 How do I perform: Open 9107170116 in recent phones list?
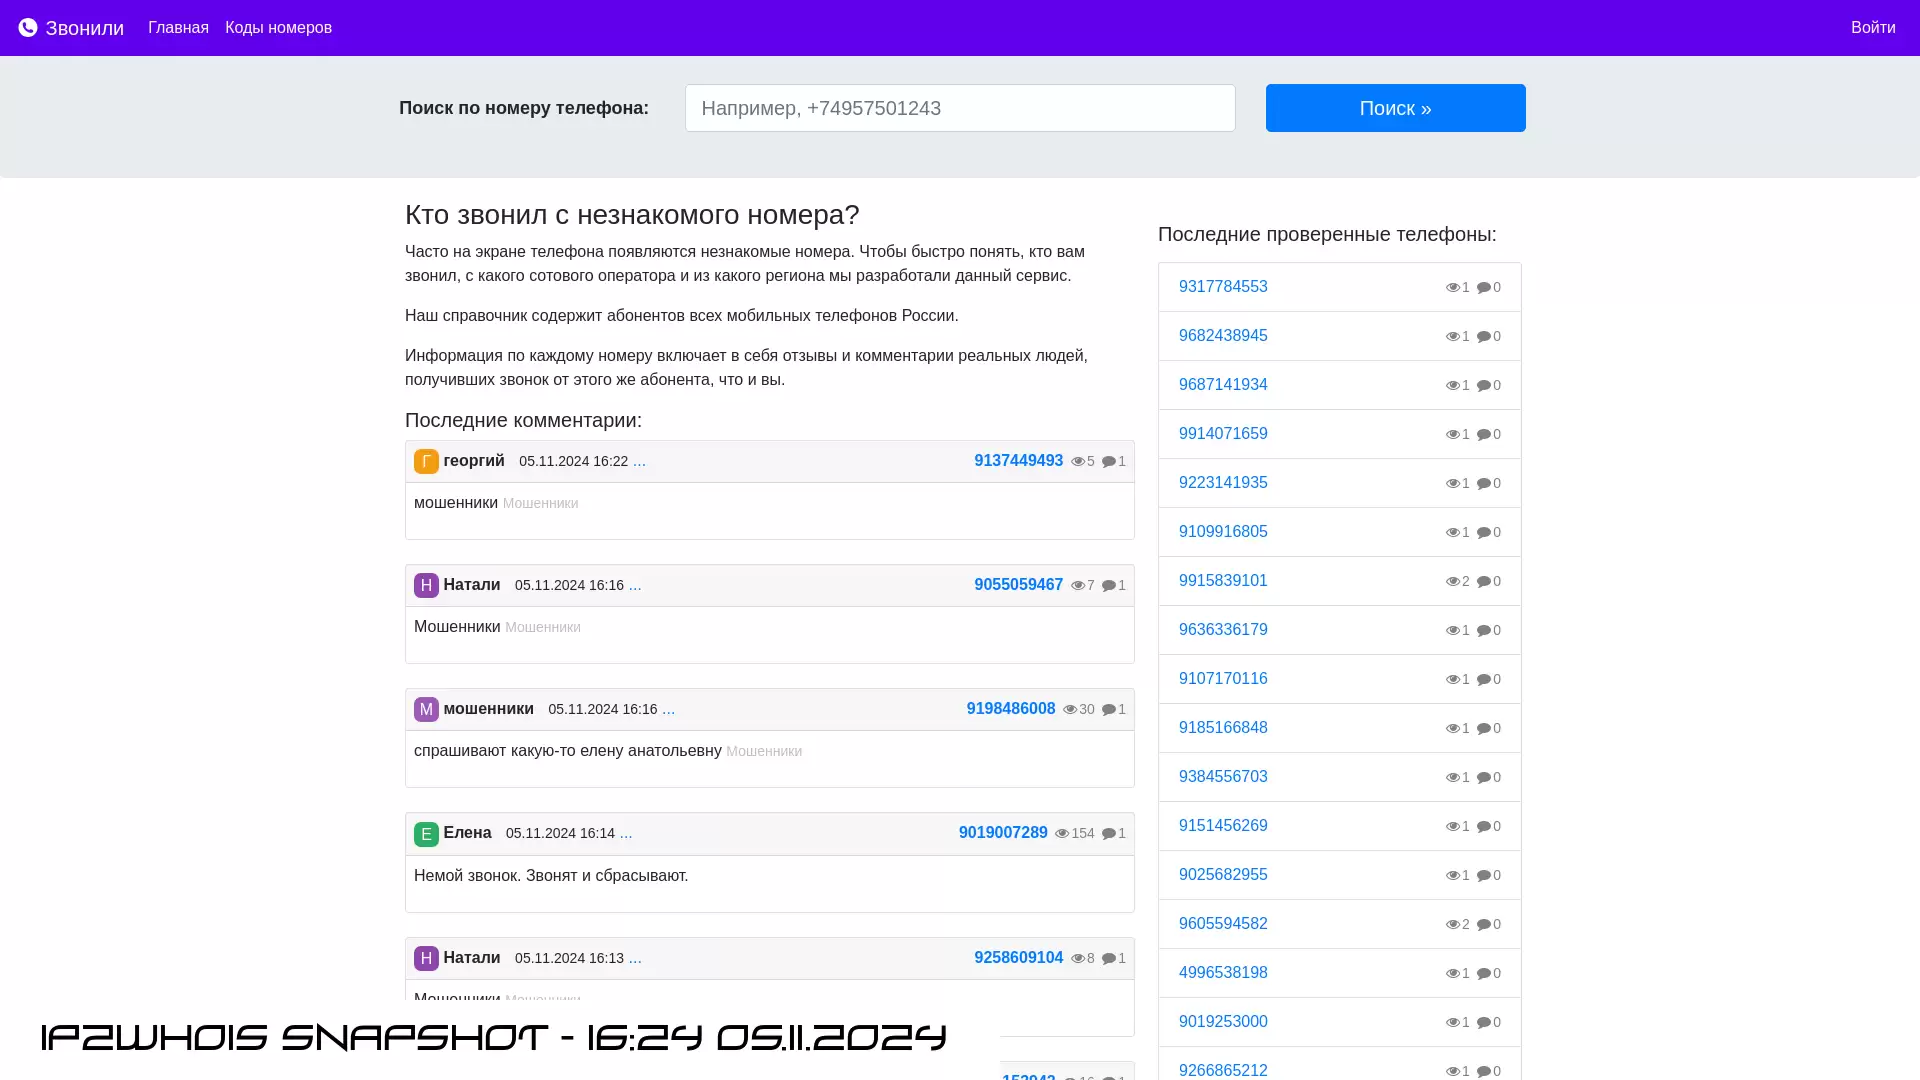click(1223, 679)
